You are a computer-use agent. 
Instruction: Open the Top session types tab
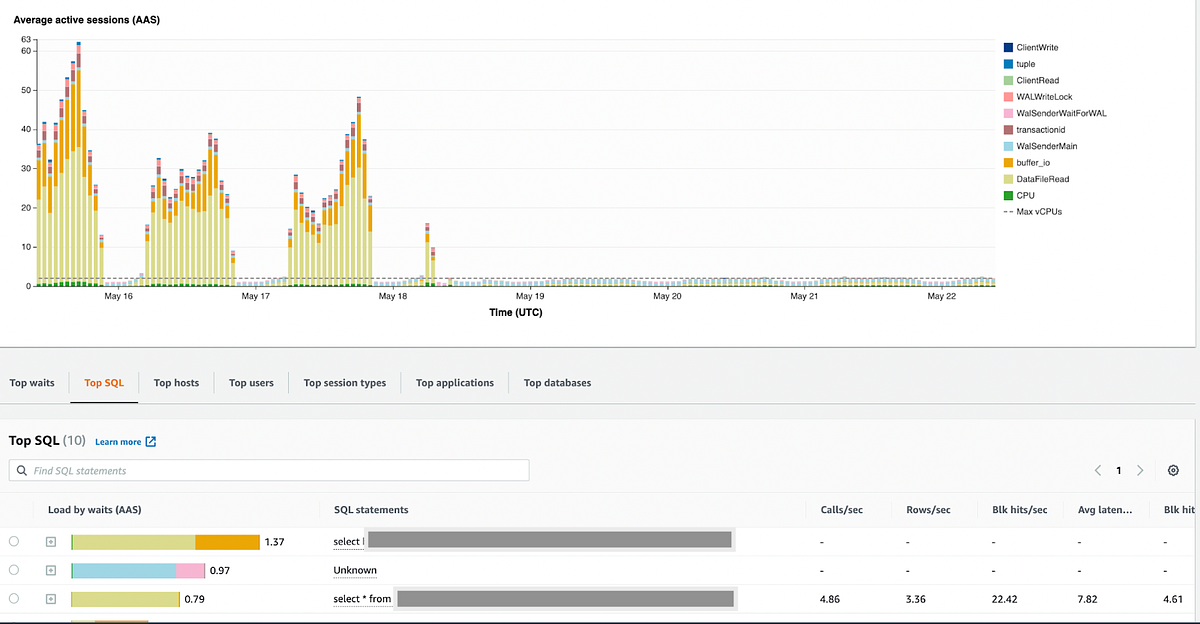344,382
